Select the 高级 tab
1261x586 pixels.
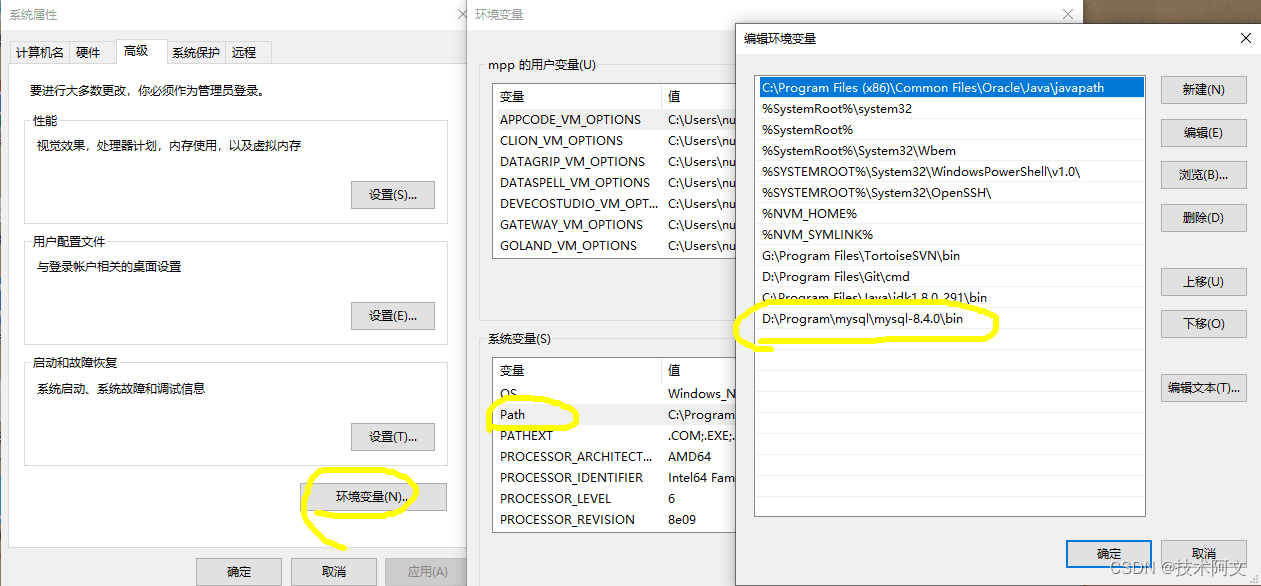point(136,51)
